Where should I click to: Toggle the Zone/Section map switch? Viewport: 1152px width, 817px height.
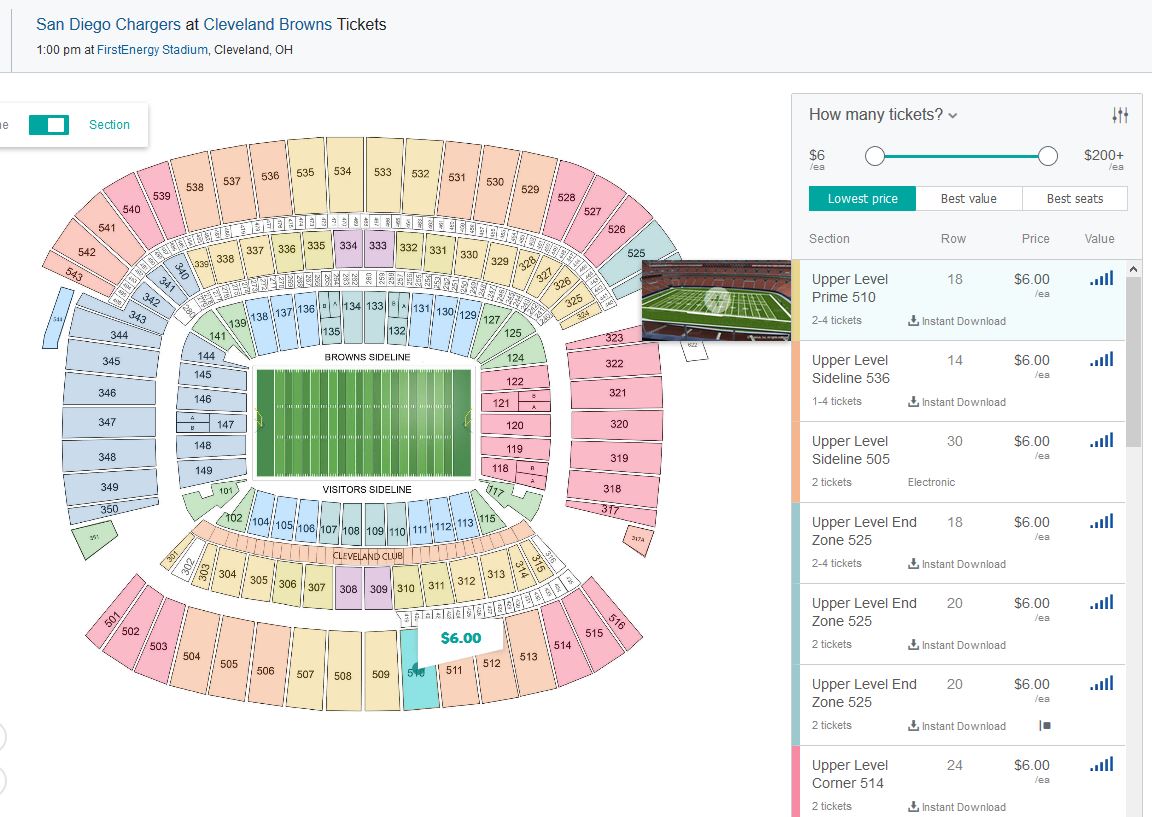pos(48,125)
